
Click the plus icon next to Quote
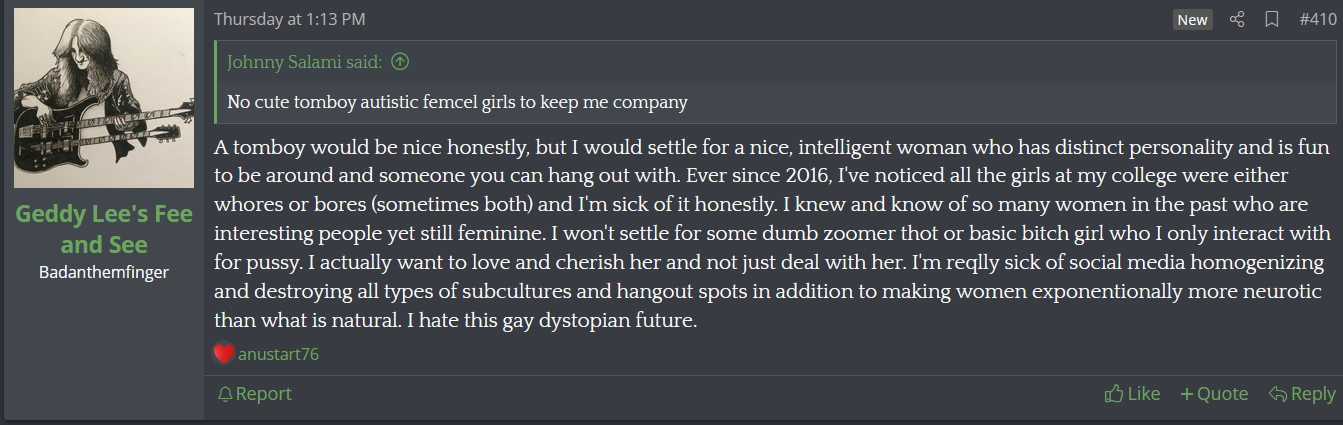(1187, 394)
